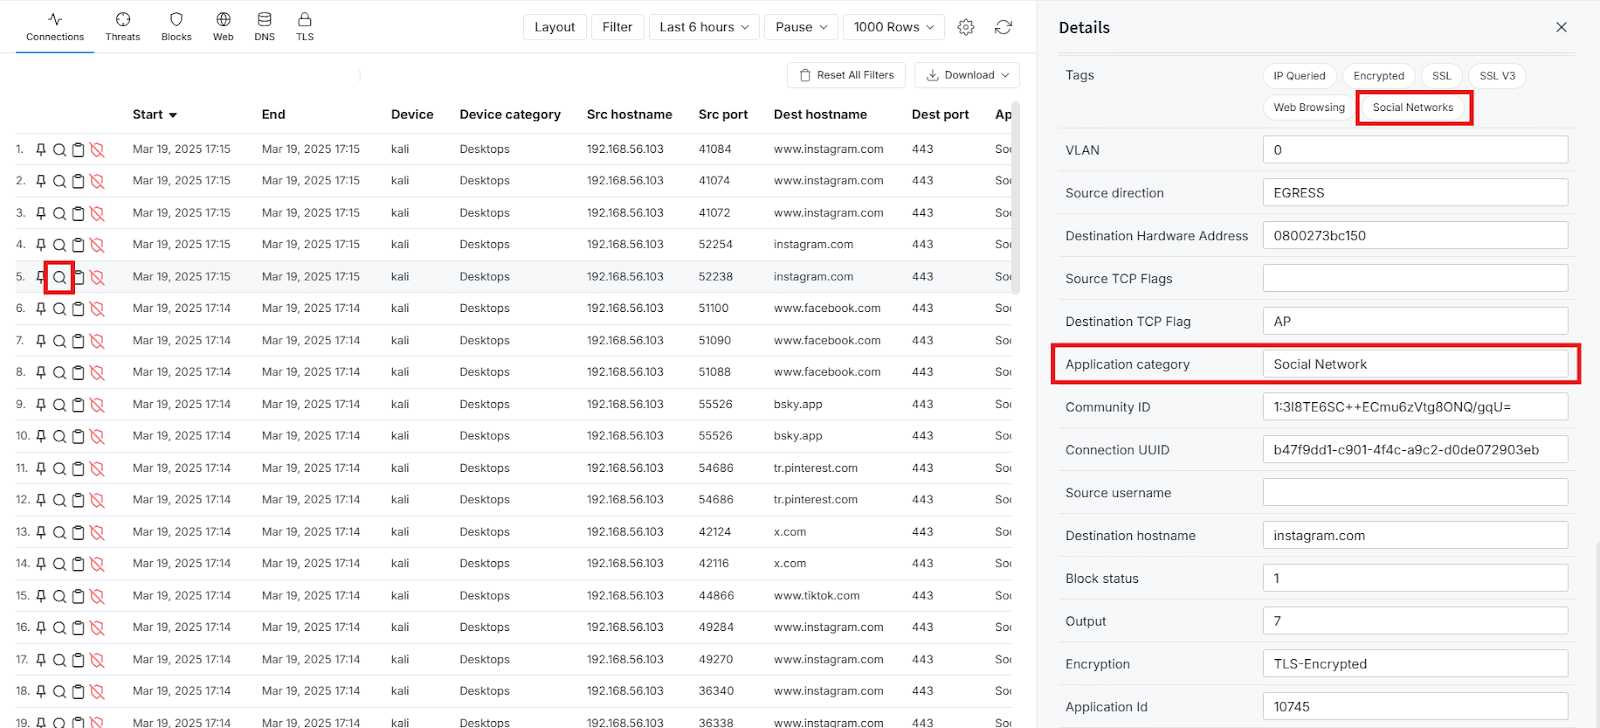This screenshot has width=1600, height=728.
Task: Inspect row 14 x.com connection
Action: pyautogui.click(x=60, y=564)
